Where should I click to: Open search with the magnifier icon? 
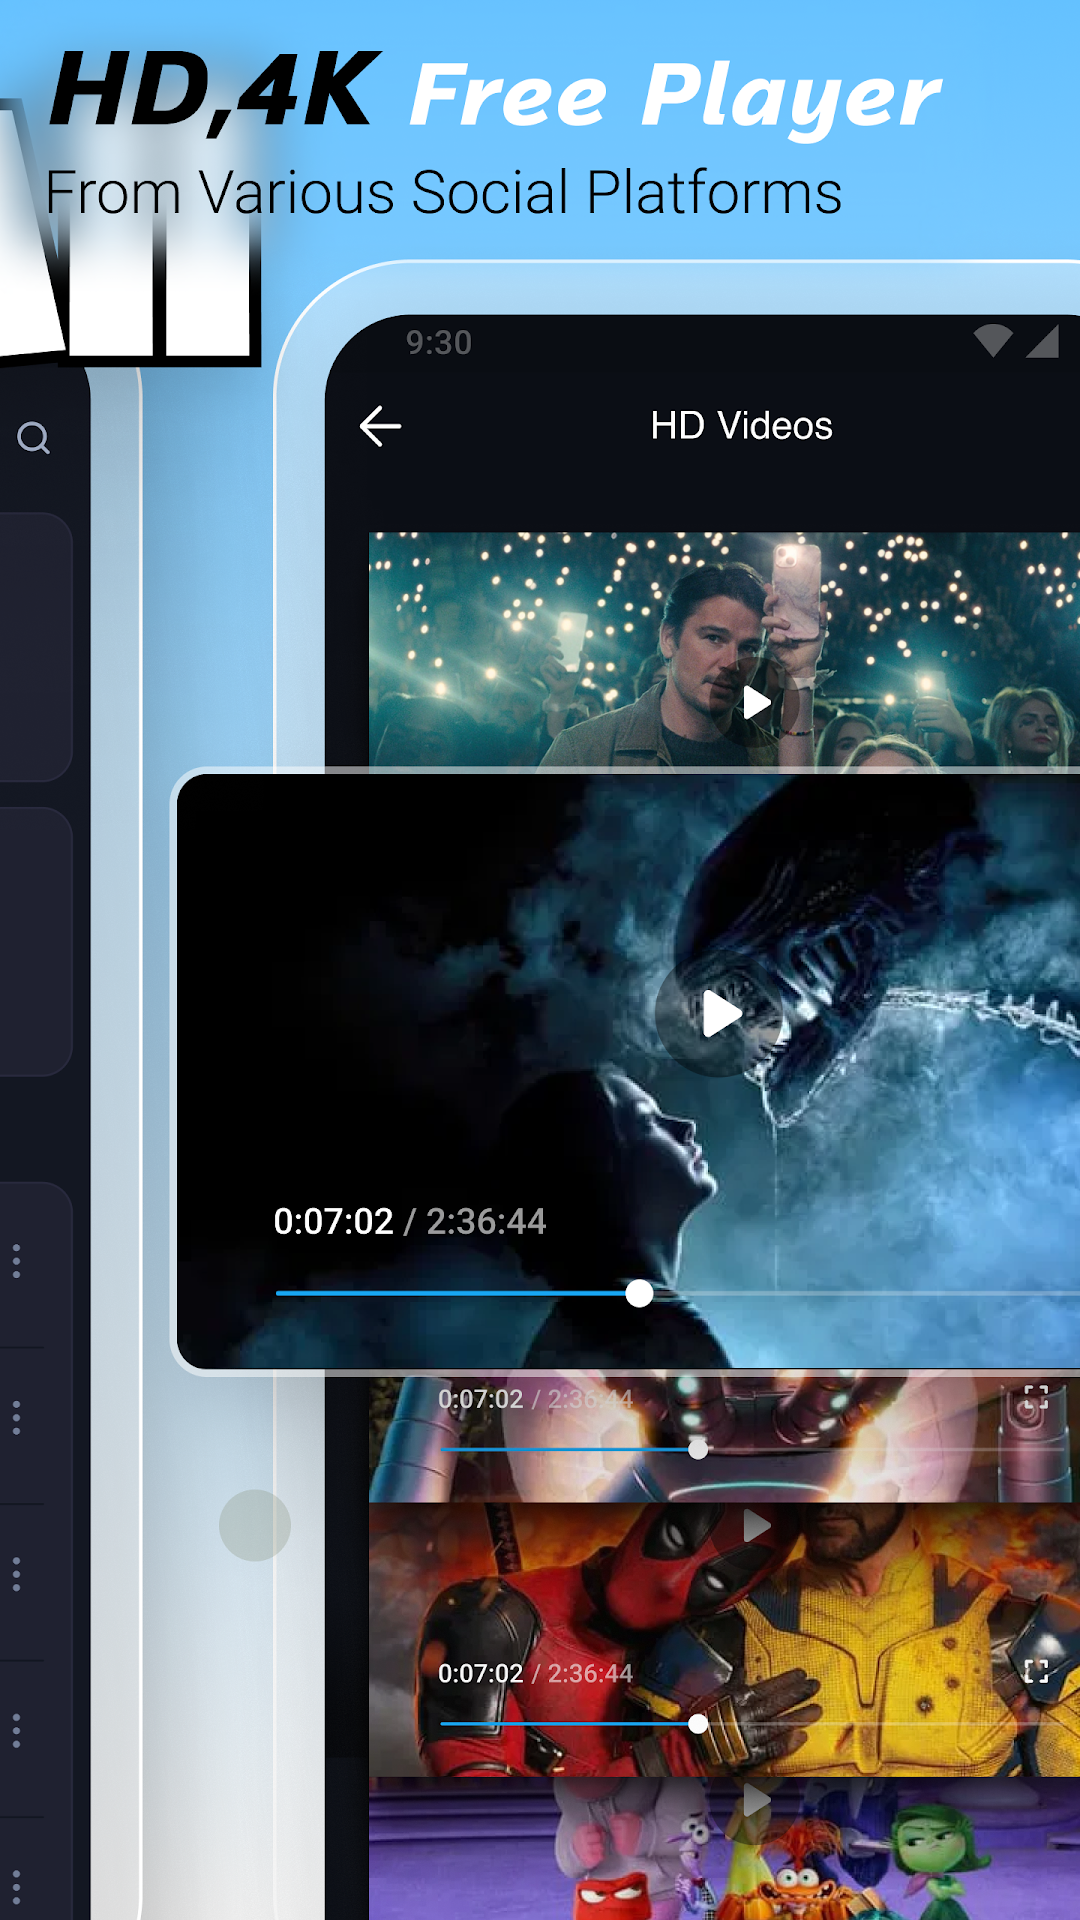[x=33, y=438]
